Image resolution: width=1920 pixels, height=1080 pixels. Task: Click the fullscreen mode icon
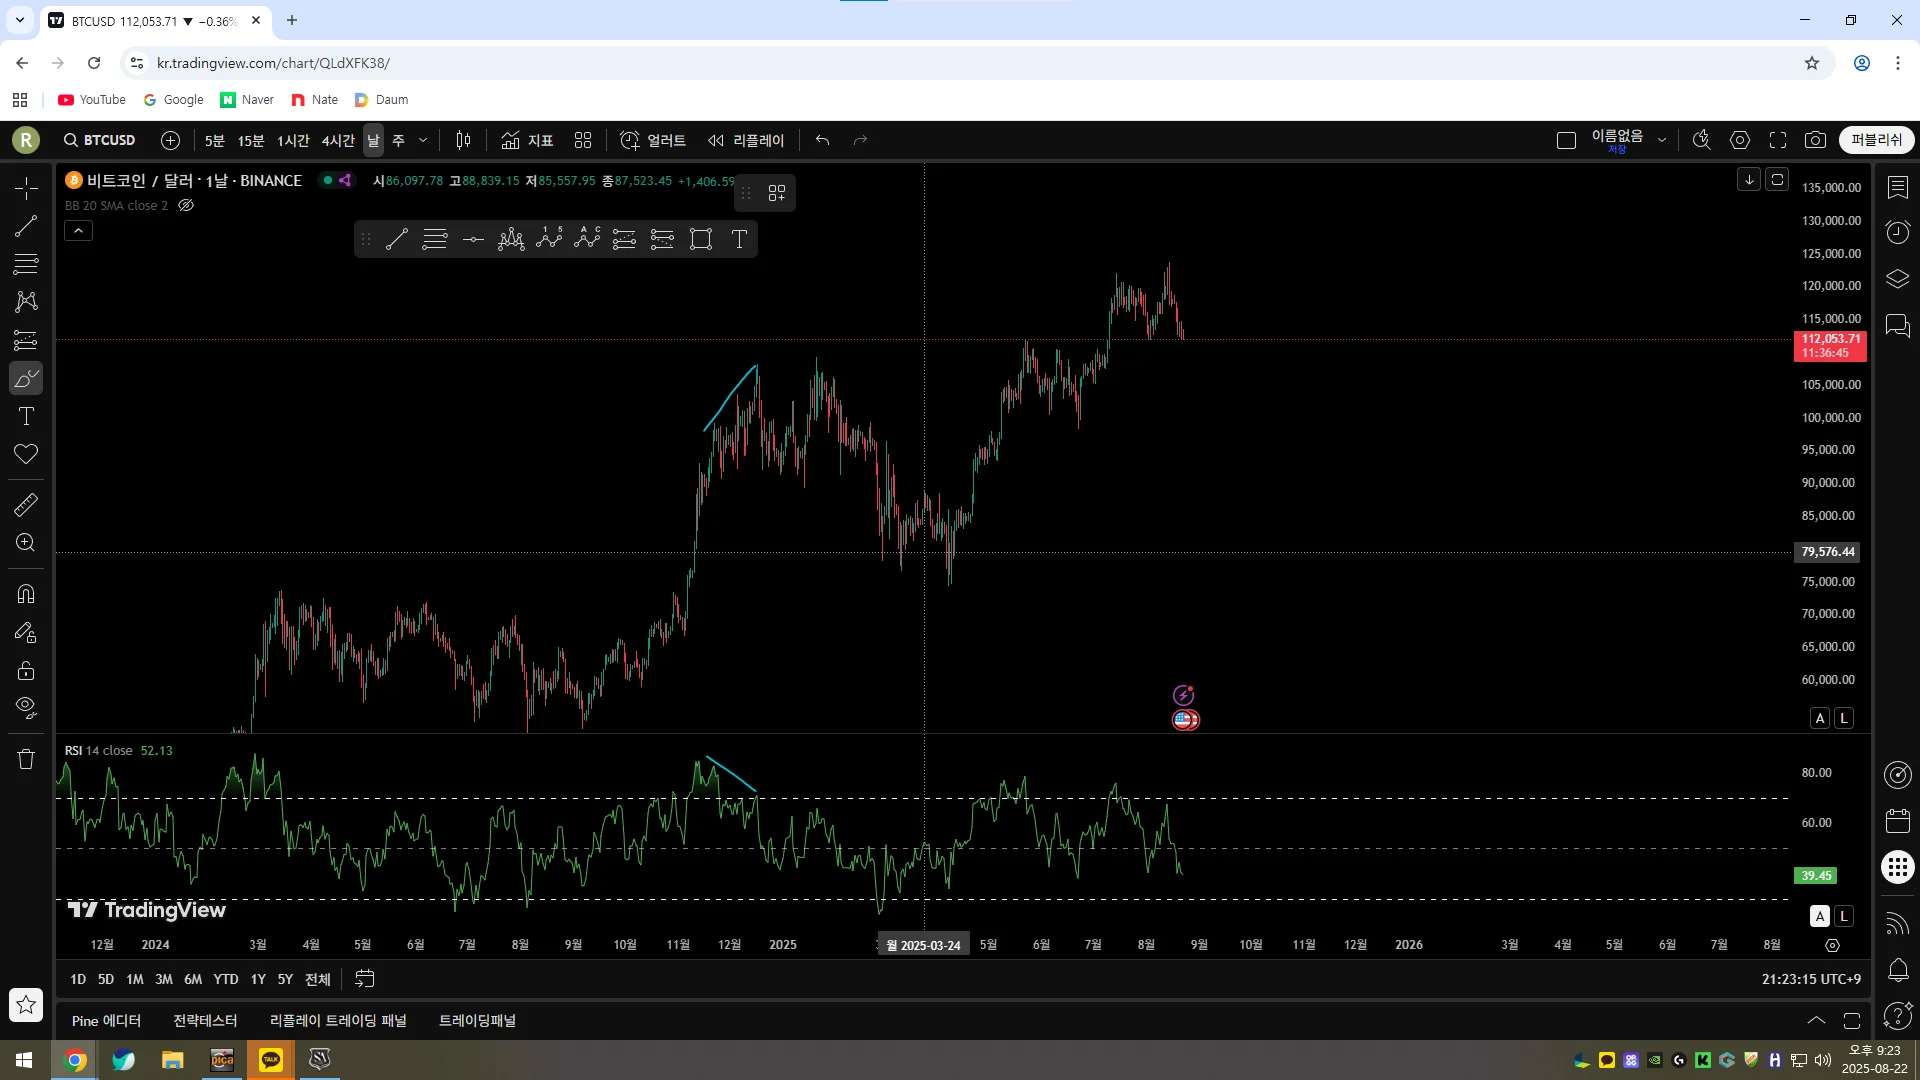click(x=1778, y=140)
